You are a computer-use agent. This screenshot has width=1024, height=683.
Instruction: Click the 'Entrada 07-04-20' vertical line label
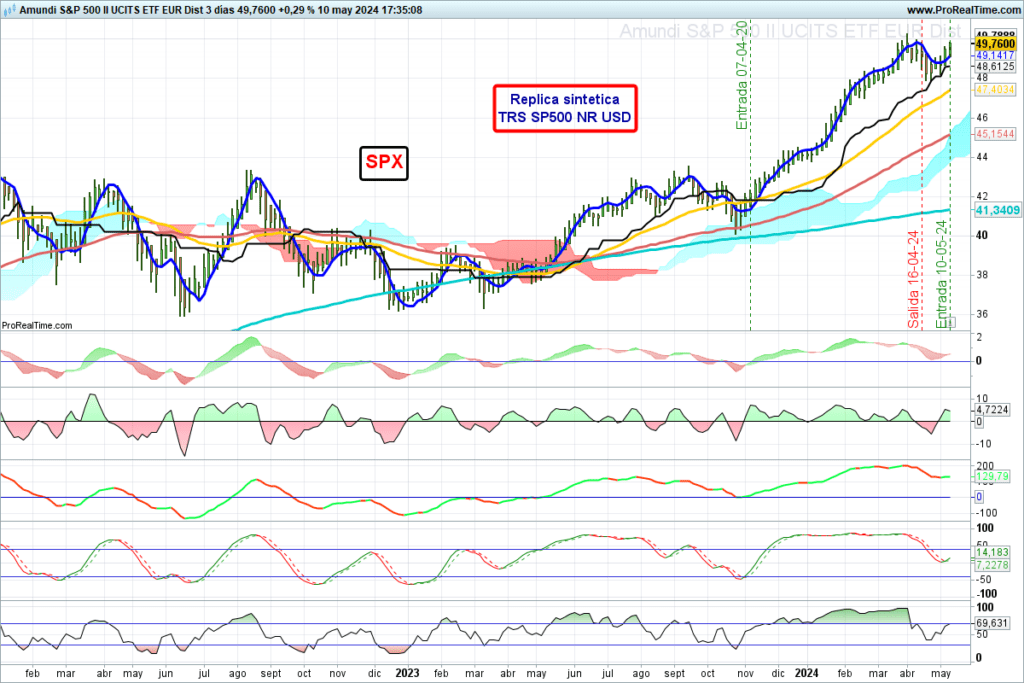(742, 75)
